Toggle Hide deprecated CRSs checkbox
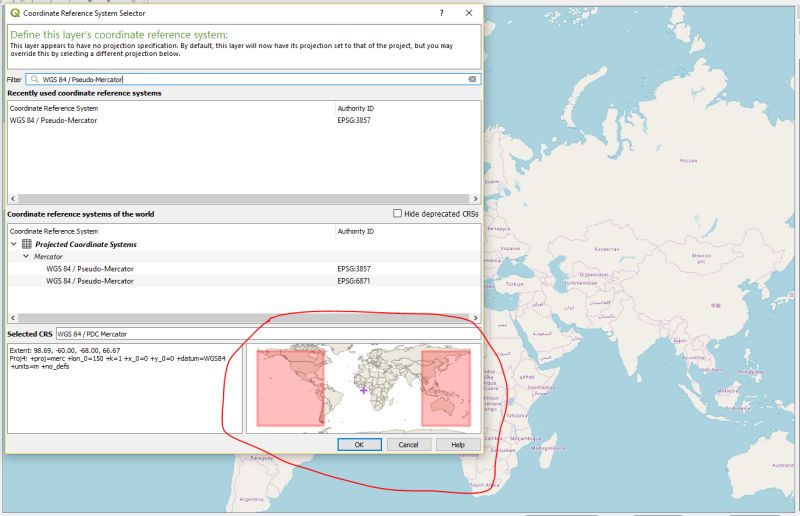 (397, 213)
